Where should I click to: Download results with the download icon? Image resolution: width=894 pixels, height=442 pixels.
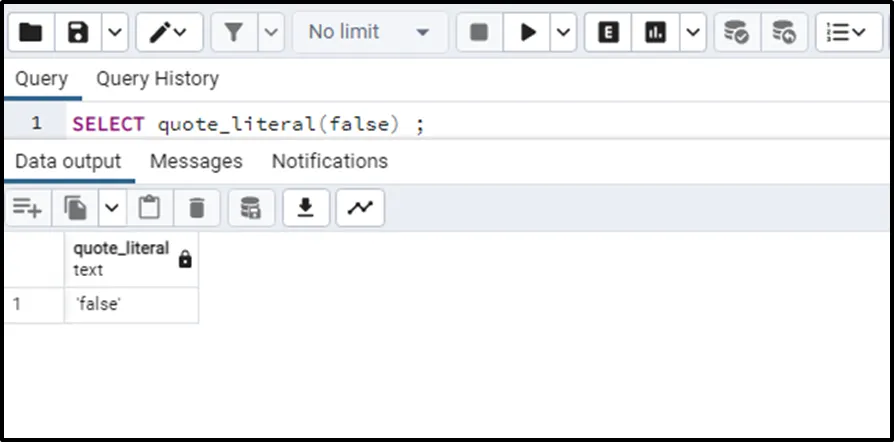pos(306,208)
